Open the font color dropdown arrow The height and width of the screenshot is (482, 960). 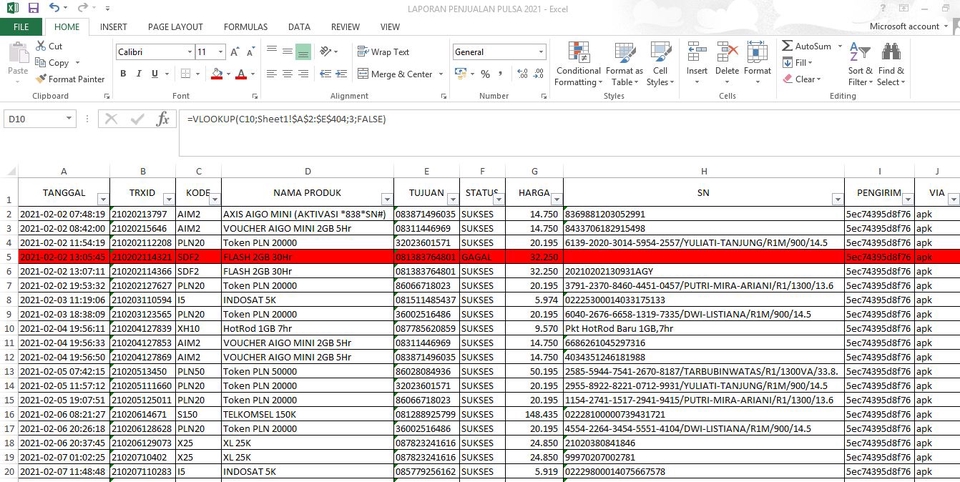click(x=253, y=74)
